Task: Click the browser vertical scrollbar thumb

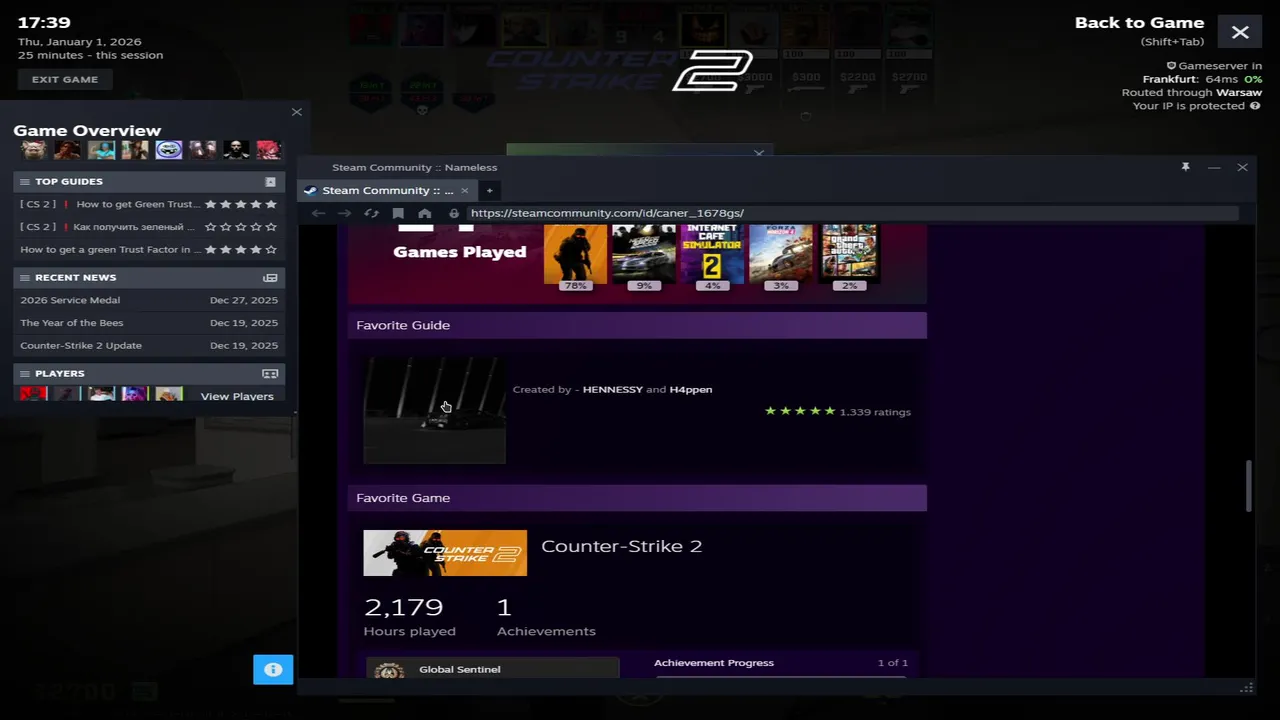Action: [x=1247, y=486]
